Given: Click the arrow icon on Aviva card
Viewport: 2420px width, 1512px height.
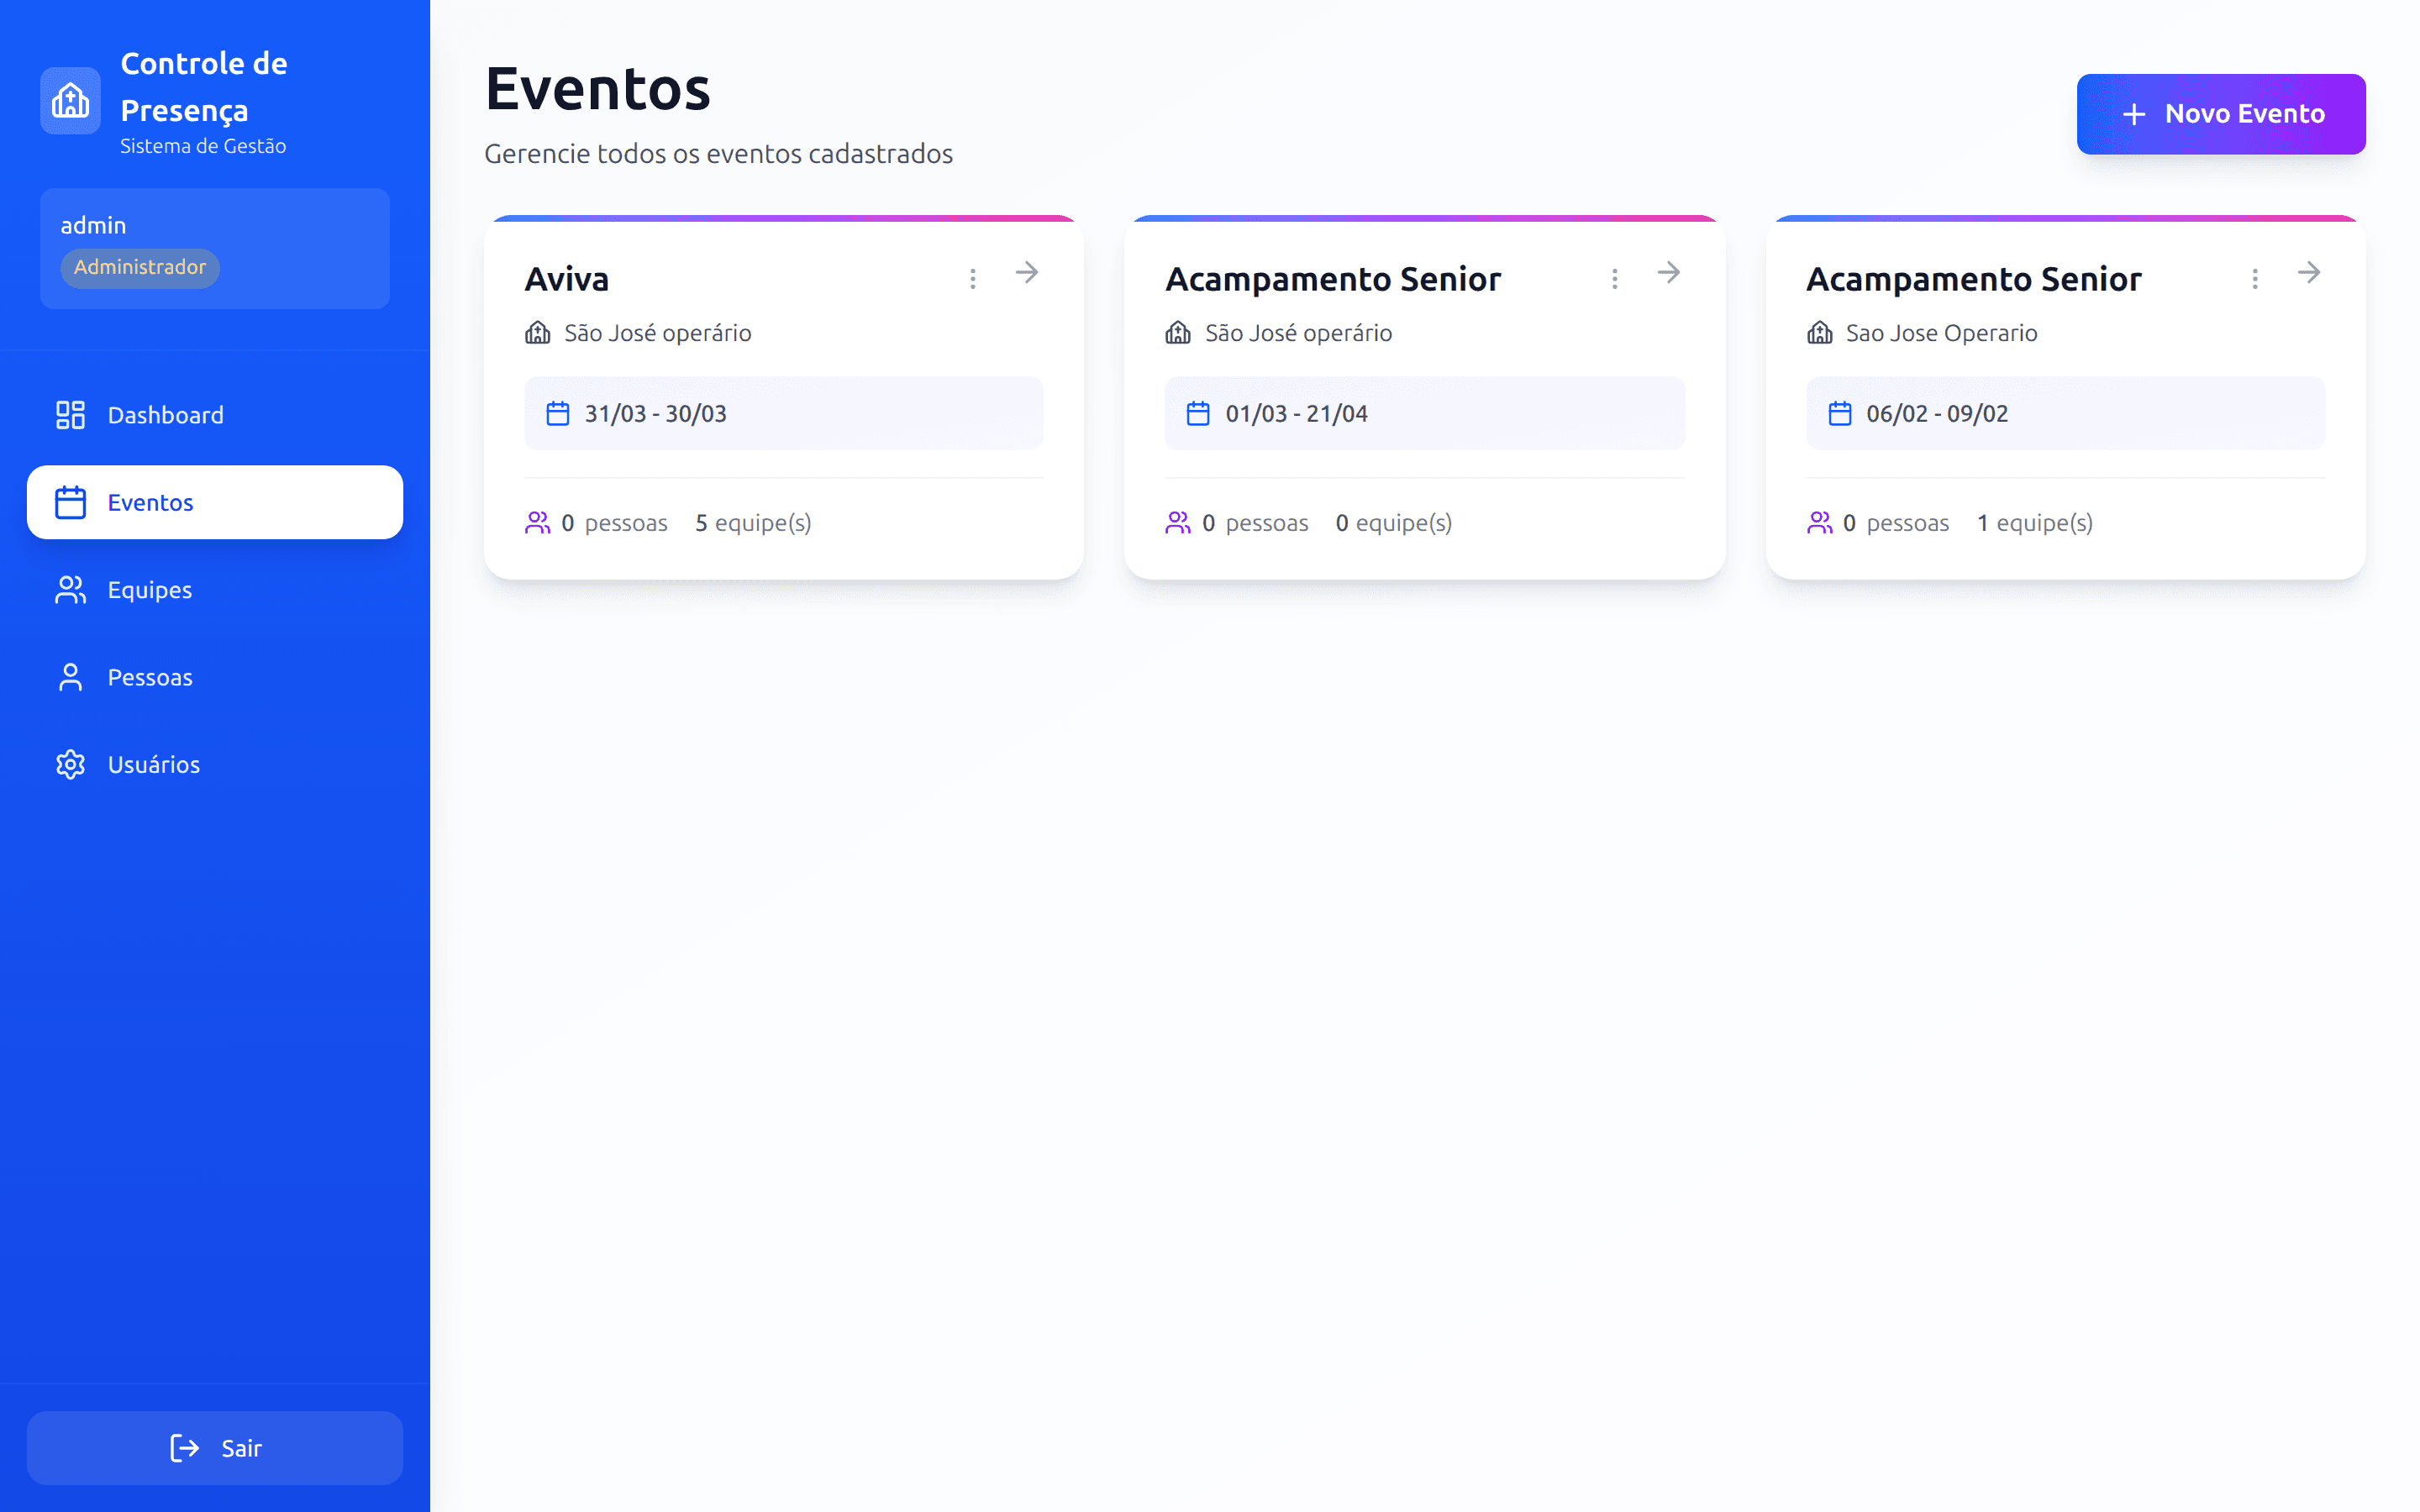Looking at the screenshot, I should click(1027, 273).
